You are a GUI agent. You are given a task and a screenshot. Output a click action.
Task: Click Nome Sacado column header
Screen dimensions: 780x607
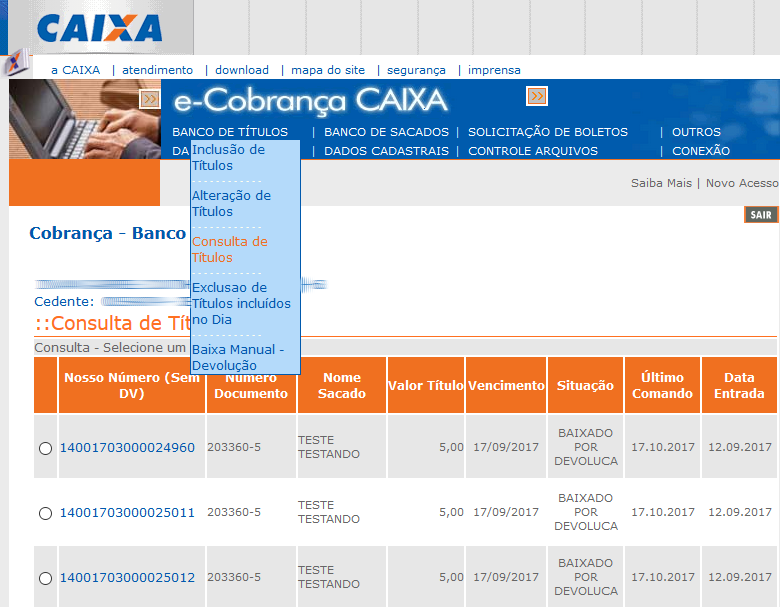pyautogui.click(x=342, y=386)
